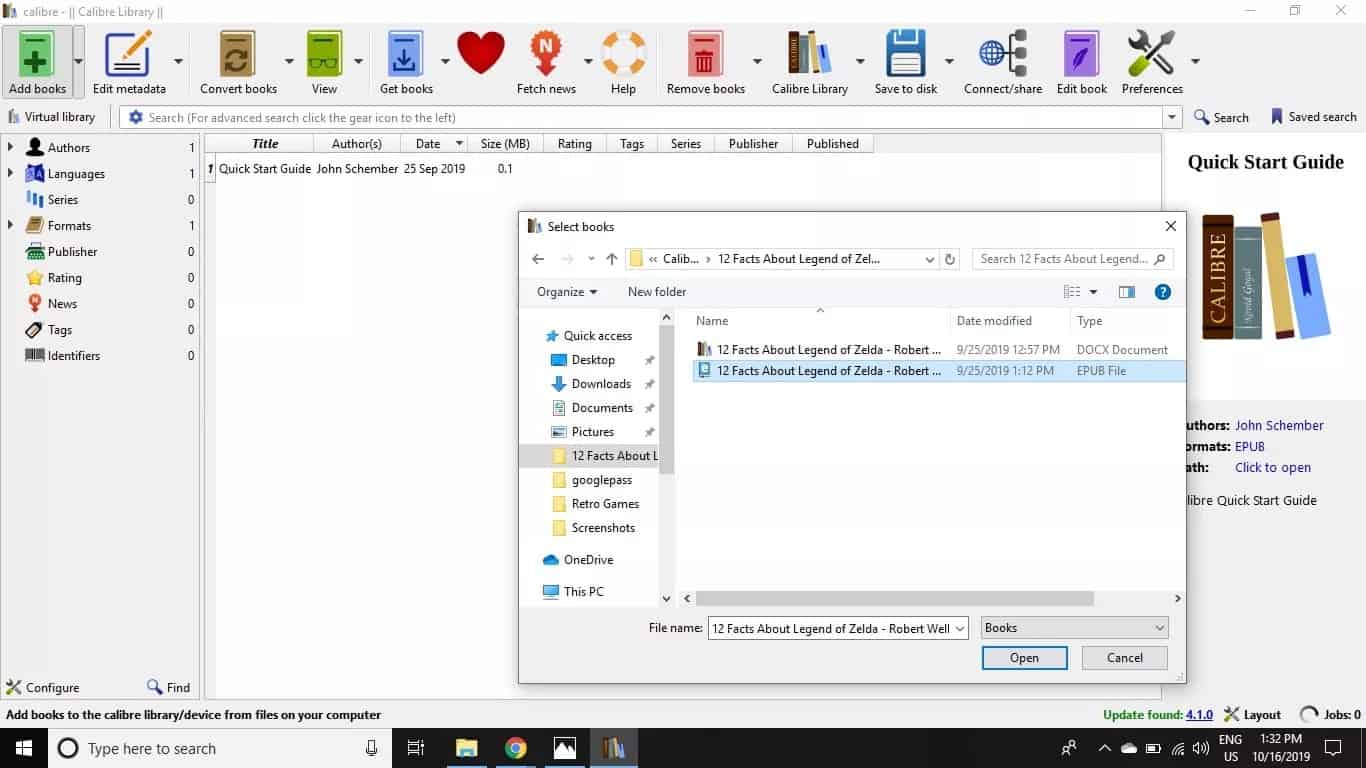The image size is (1366, 768).
Task: Open the Calibre Library icon
Action: 810,53
